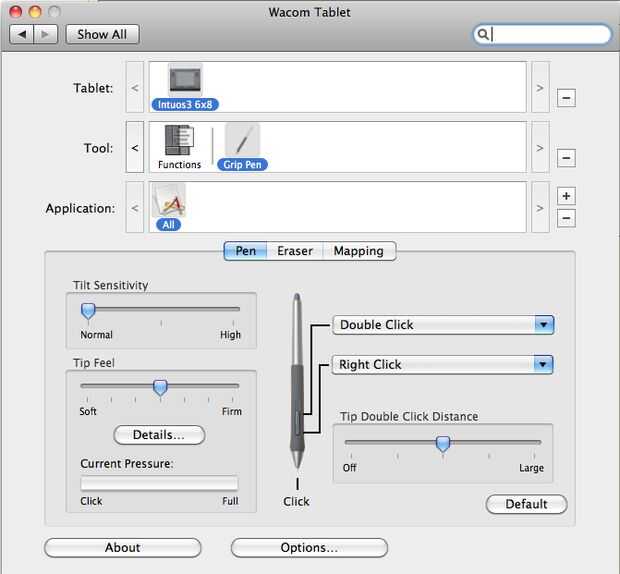This screenshot has height=574, width=620.
Task: Click the Tilt Sensitivity slider handle
Action: 88,311
